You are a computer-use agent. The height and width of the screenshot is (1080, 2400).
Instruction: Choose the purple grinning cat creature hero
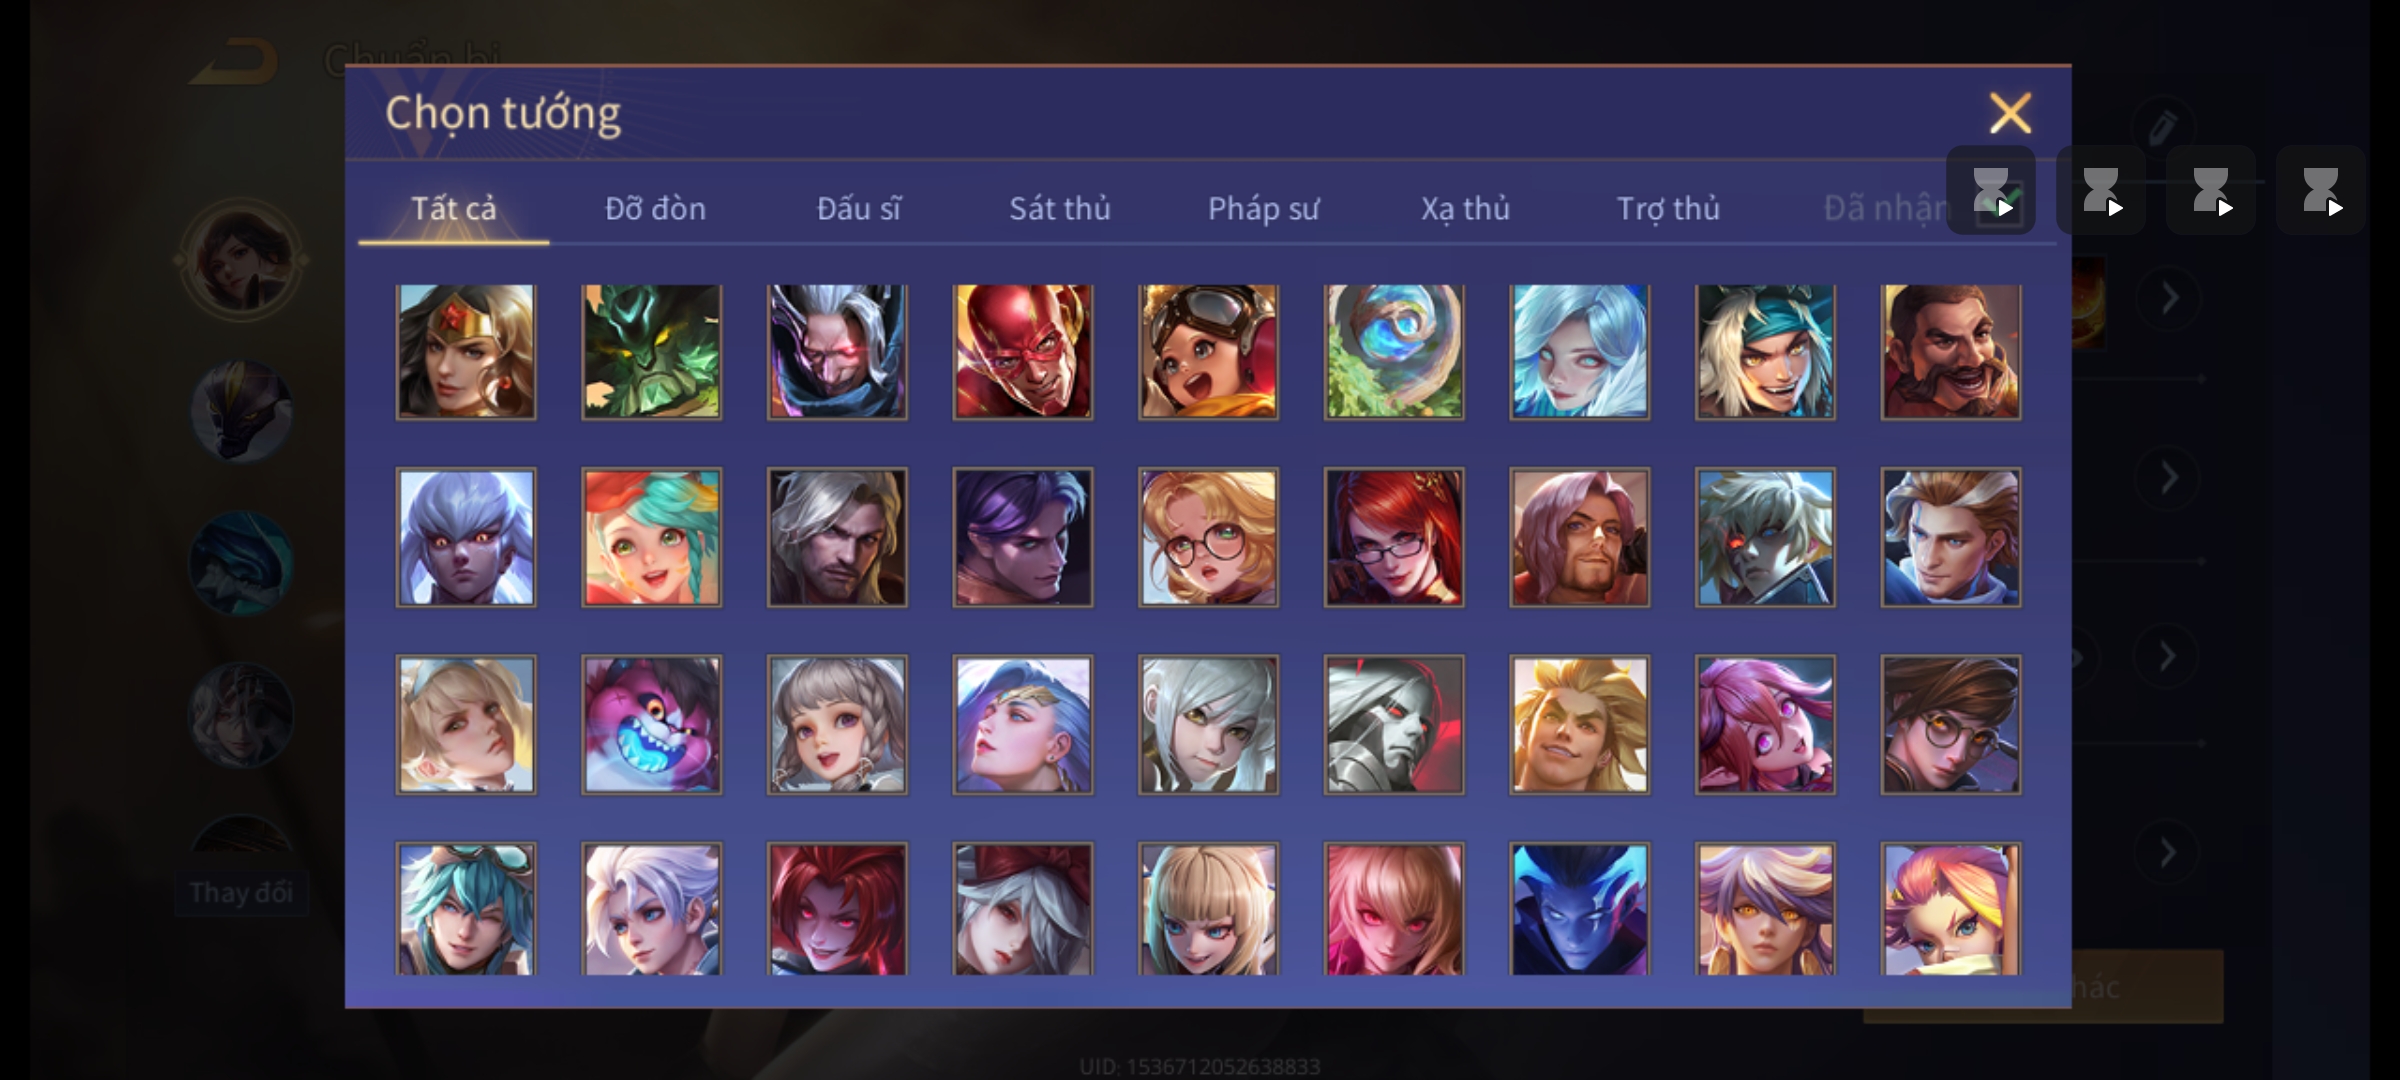(651, 724)
